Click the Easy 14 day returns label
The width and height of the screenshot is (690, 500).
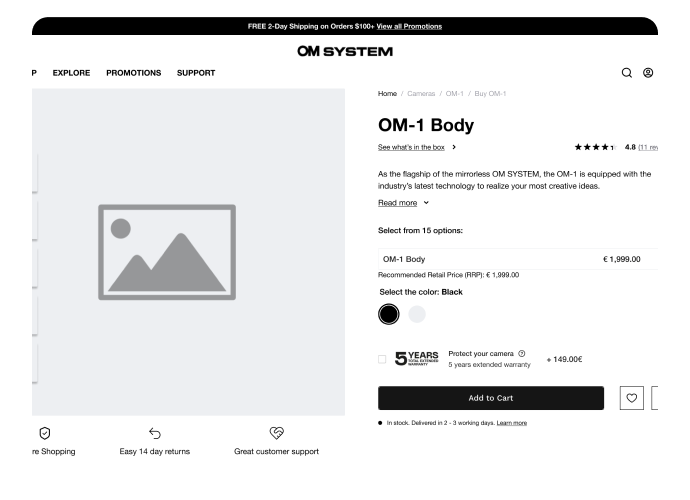click(154, 452)
